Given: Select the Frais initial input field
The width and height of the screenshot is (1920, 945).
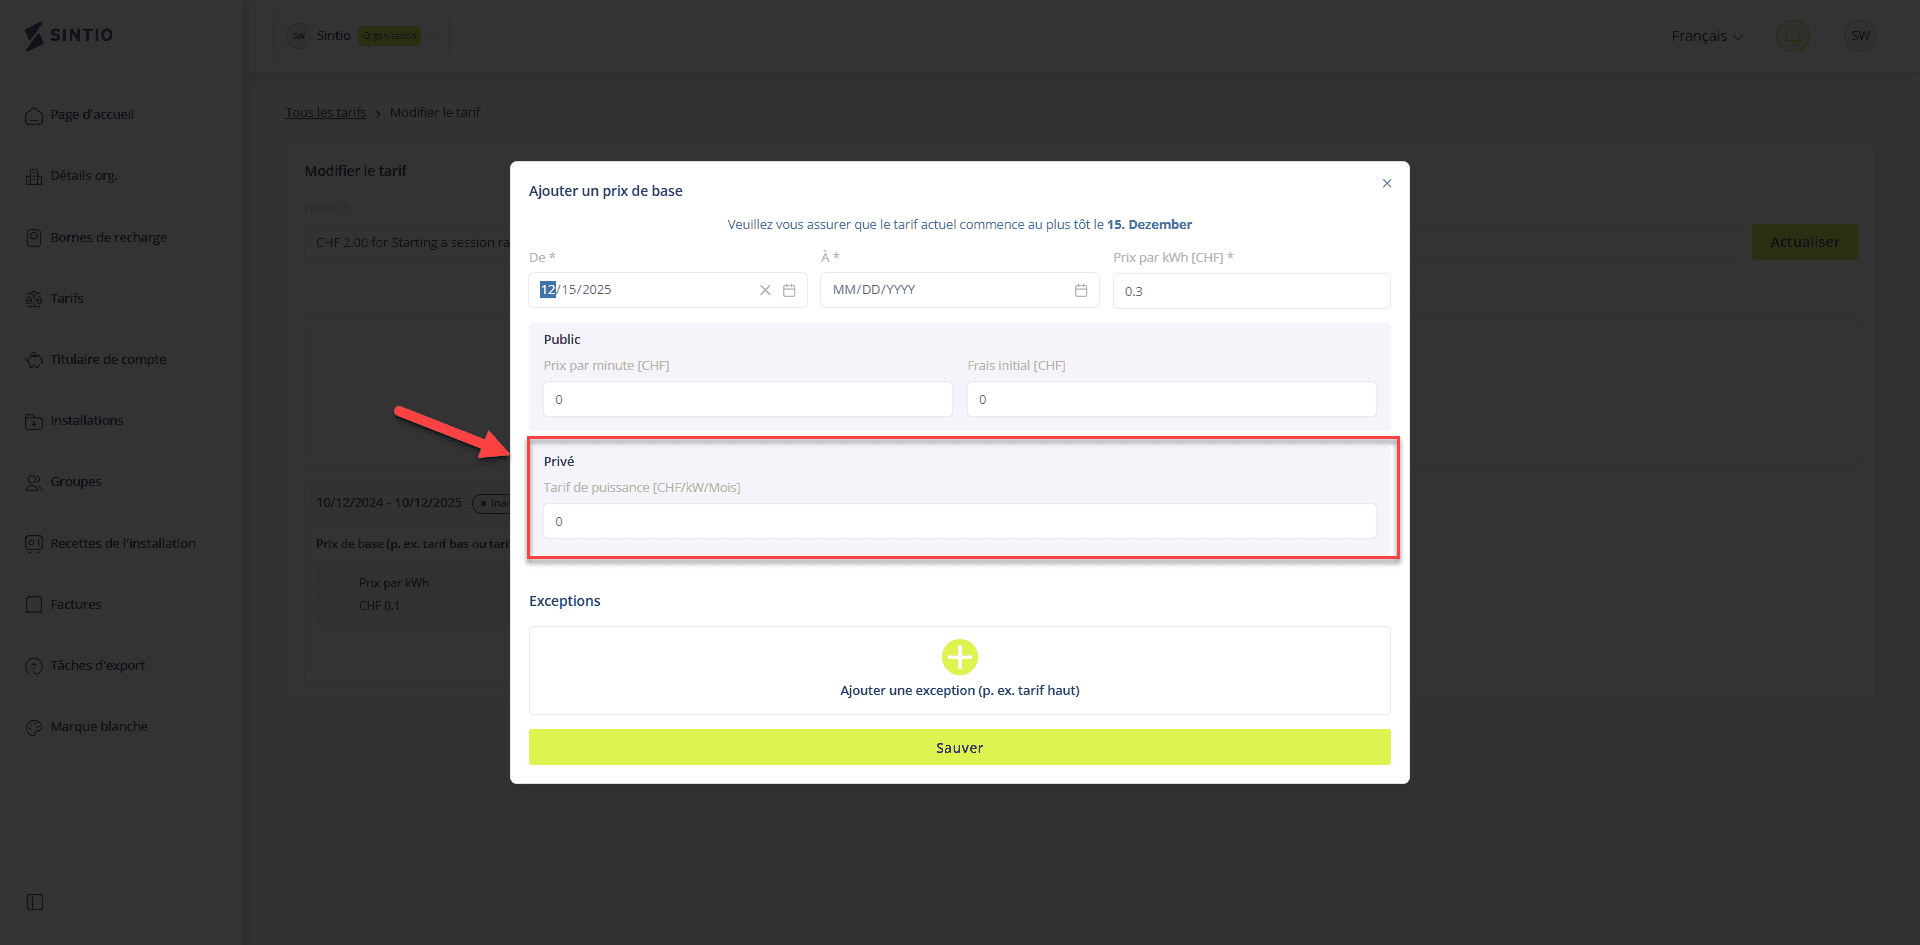Looking at the screenshot, I should click(1171, 399).
